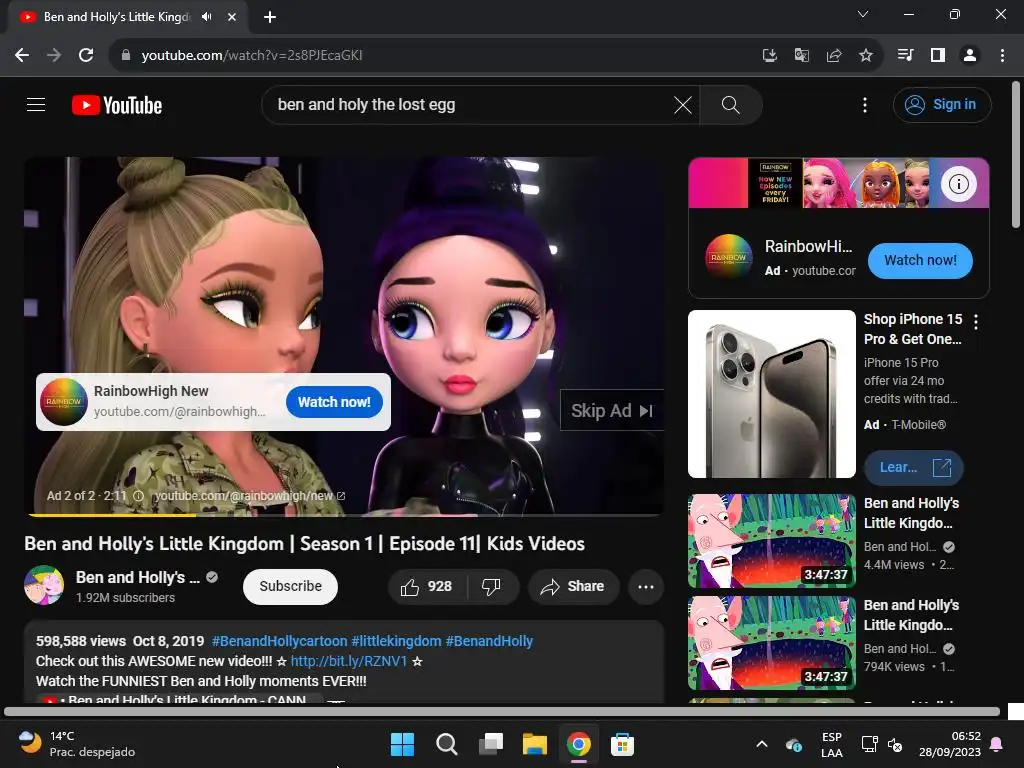The image size is (1024, 768).
Task: Click the install app icon in address bar
Action: [770, 55]
